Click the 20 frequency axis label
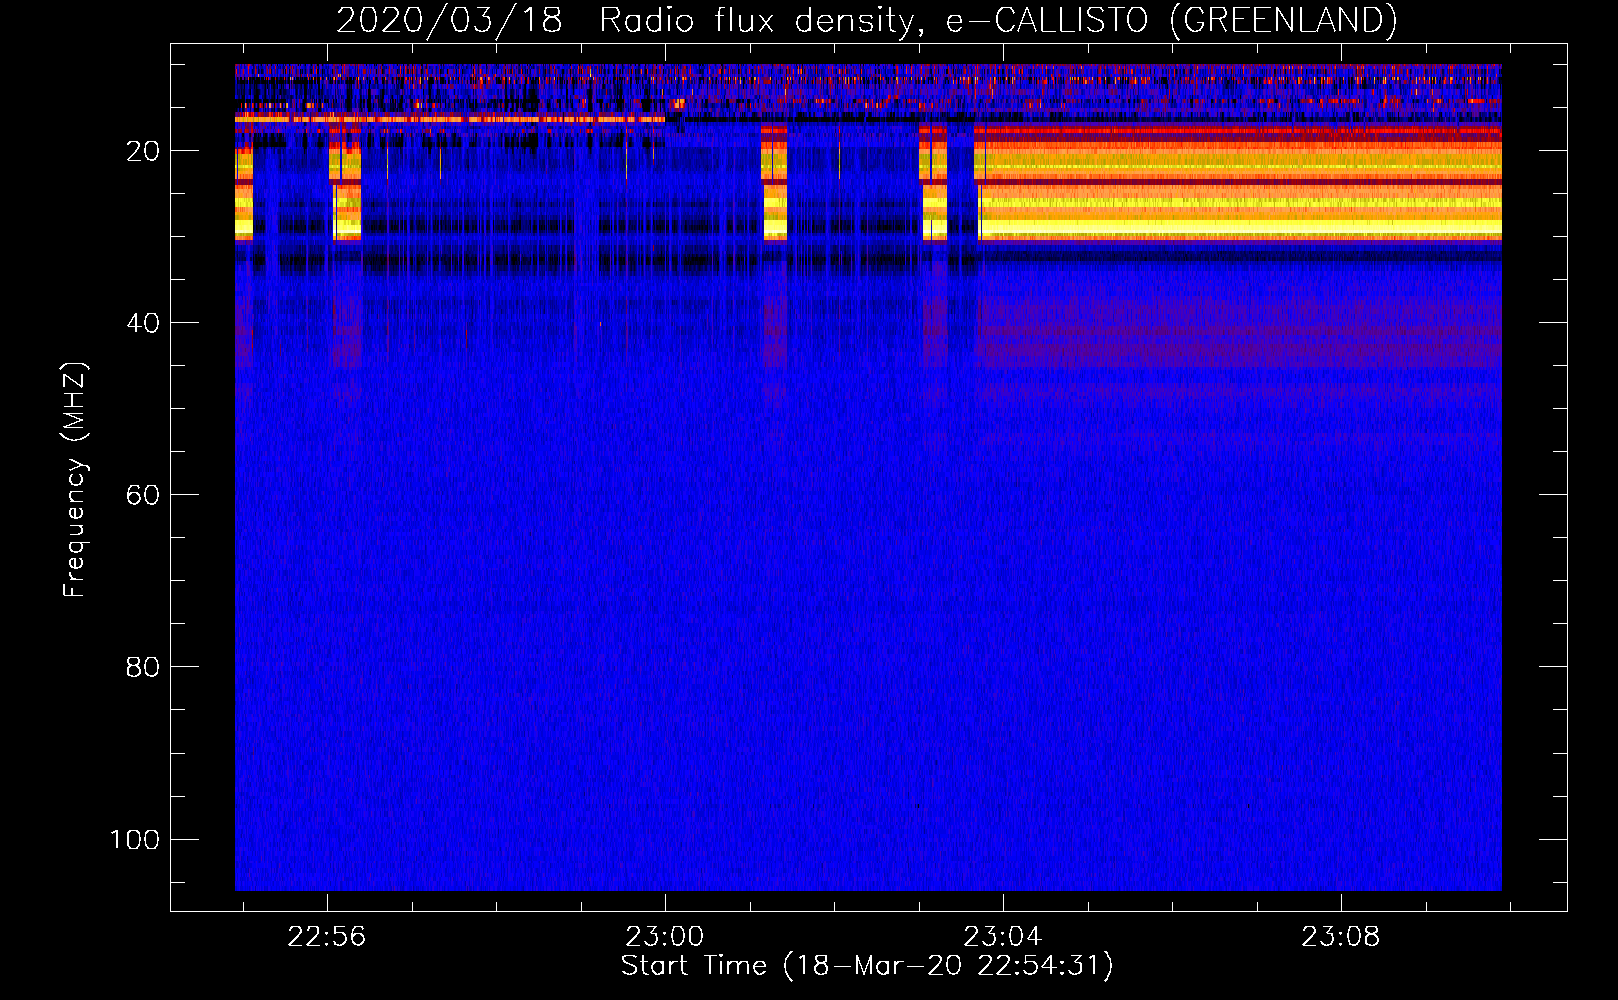Image resolution: width=1618 pixels, height=1000 pixels. click(143, 151)
